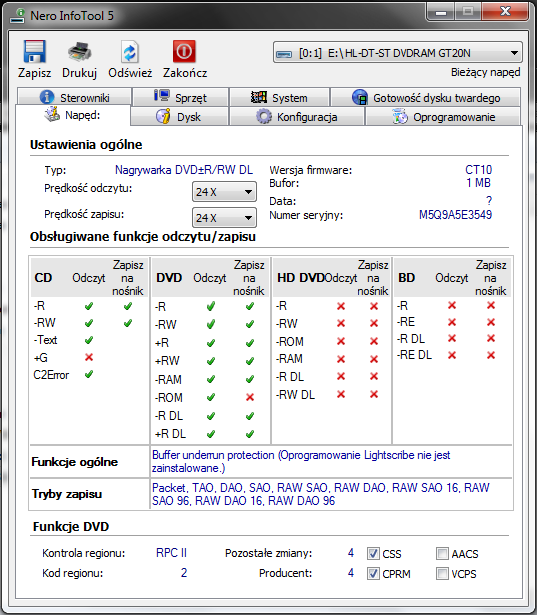Click the buffer value 1 MB
Screen dimensions: 537x615
tap(478, 183)
